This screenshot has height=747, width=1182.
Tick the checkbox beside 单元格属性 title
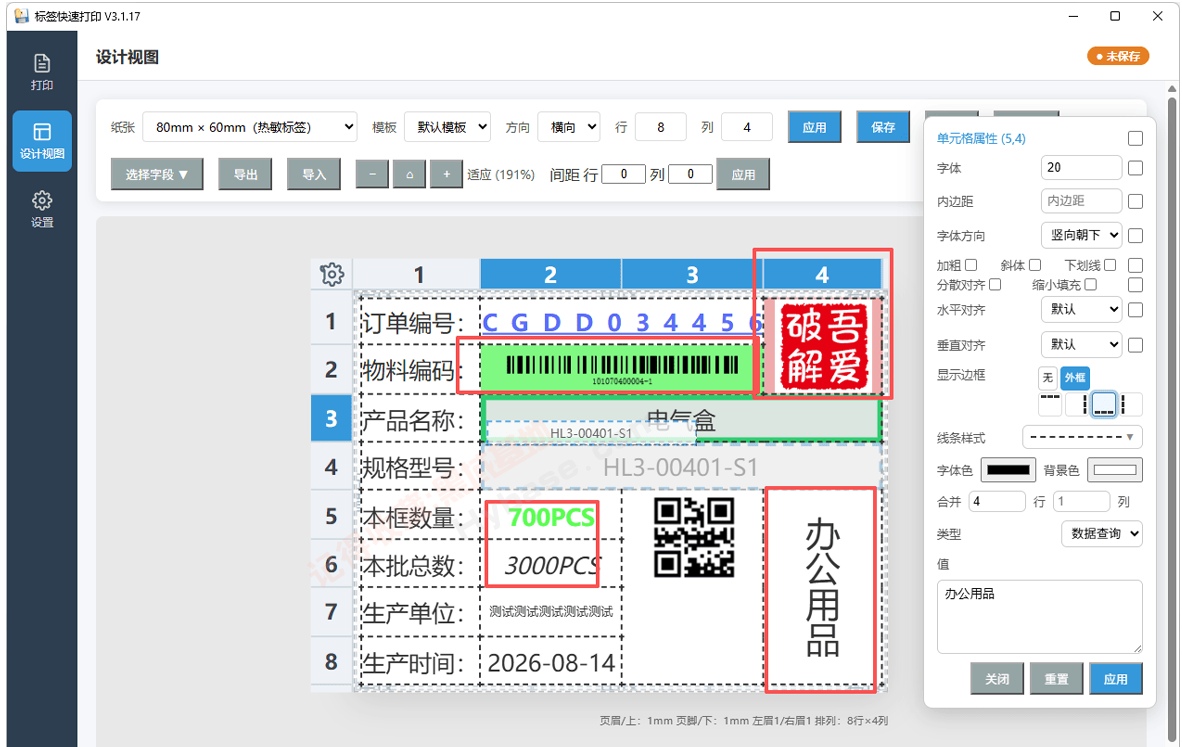tap(1135, 139)
